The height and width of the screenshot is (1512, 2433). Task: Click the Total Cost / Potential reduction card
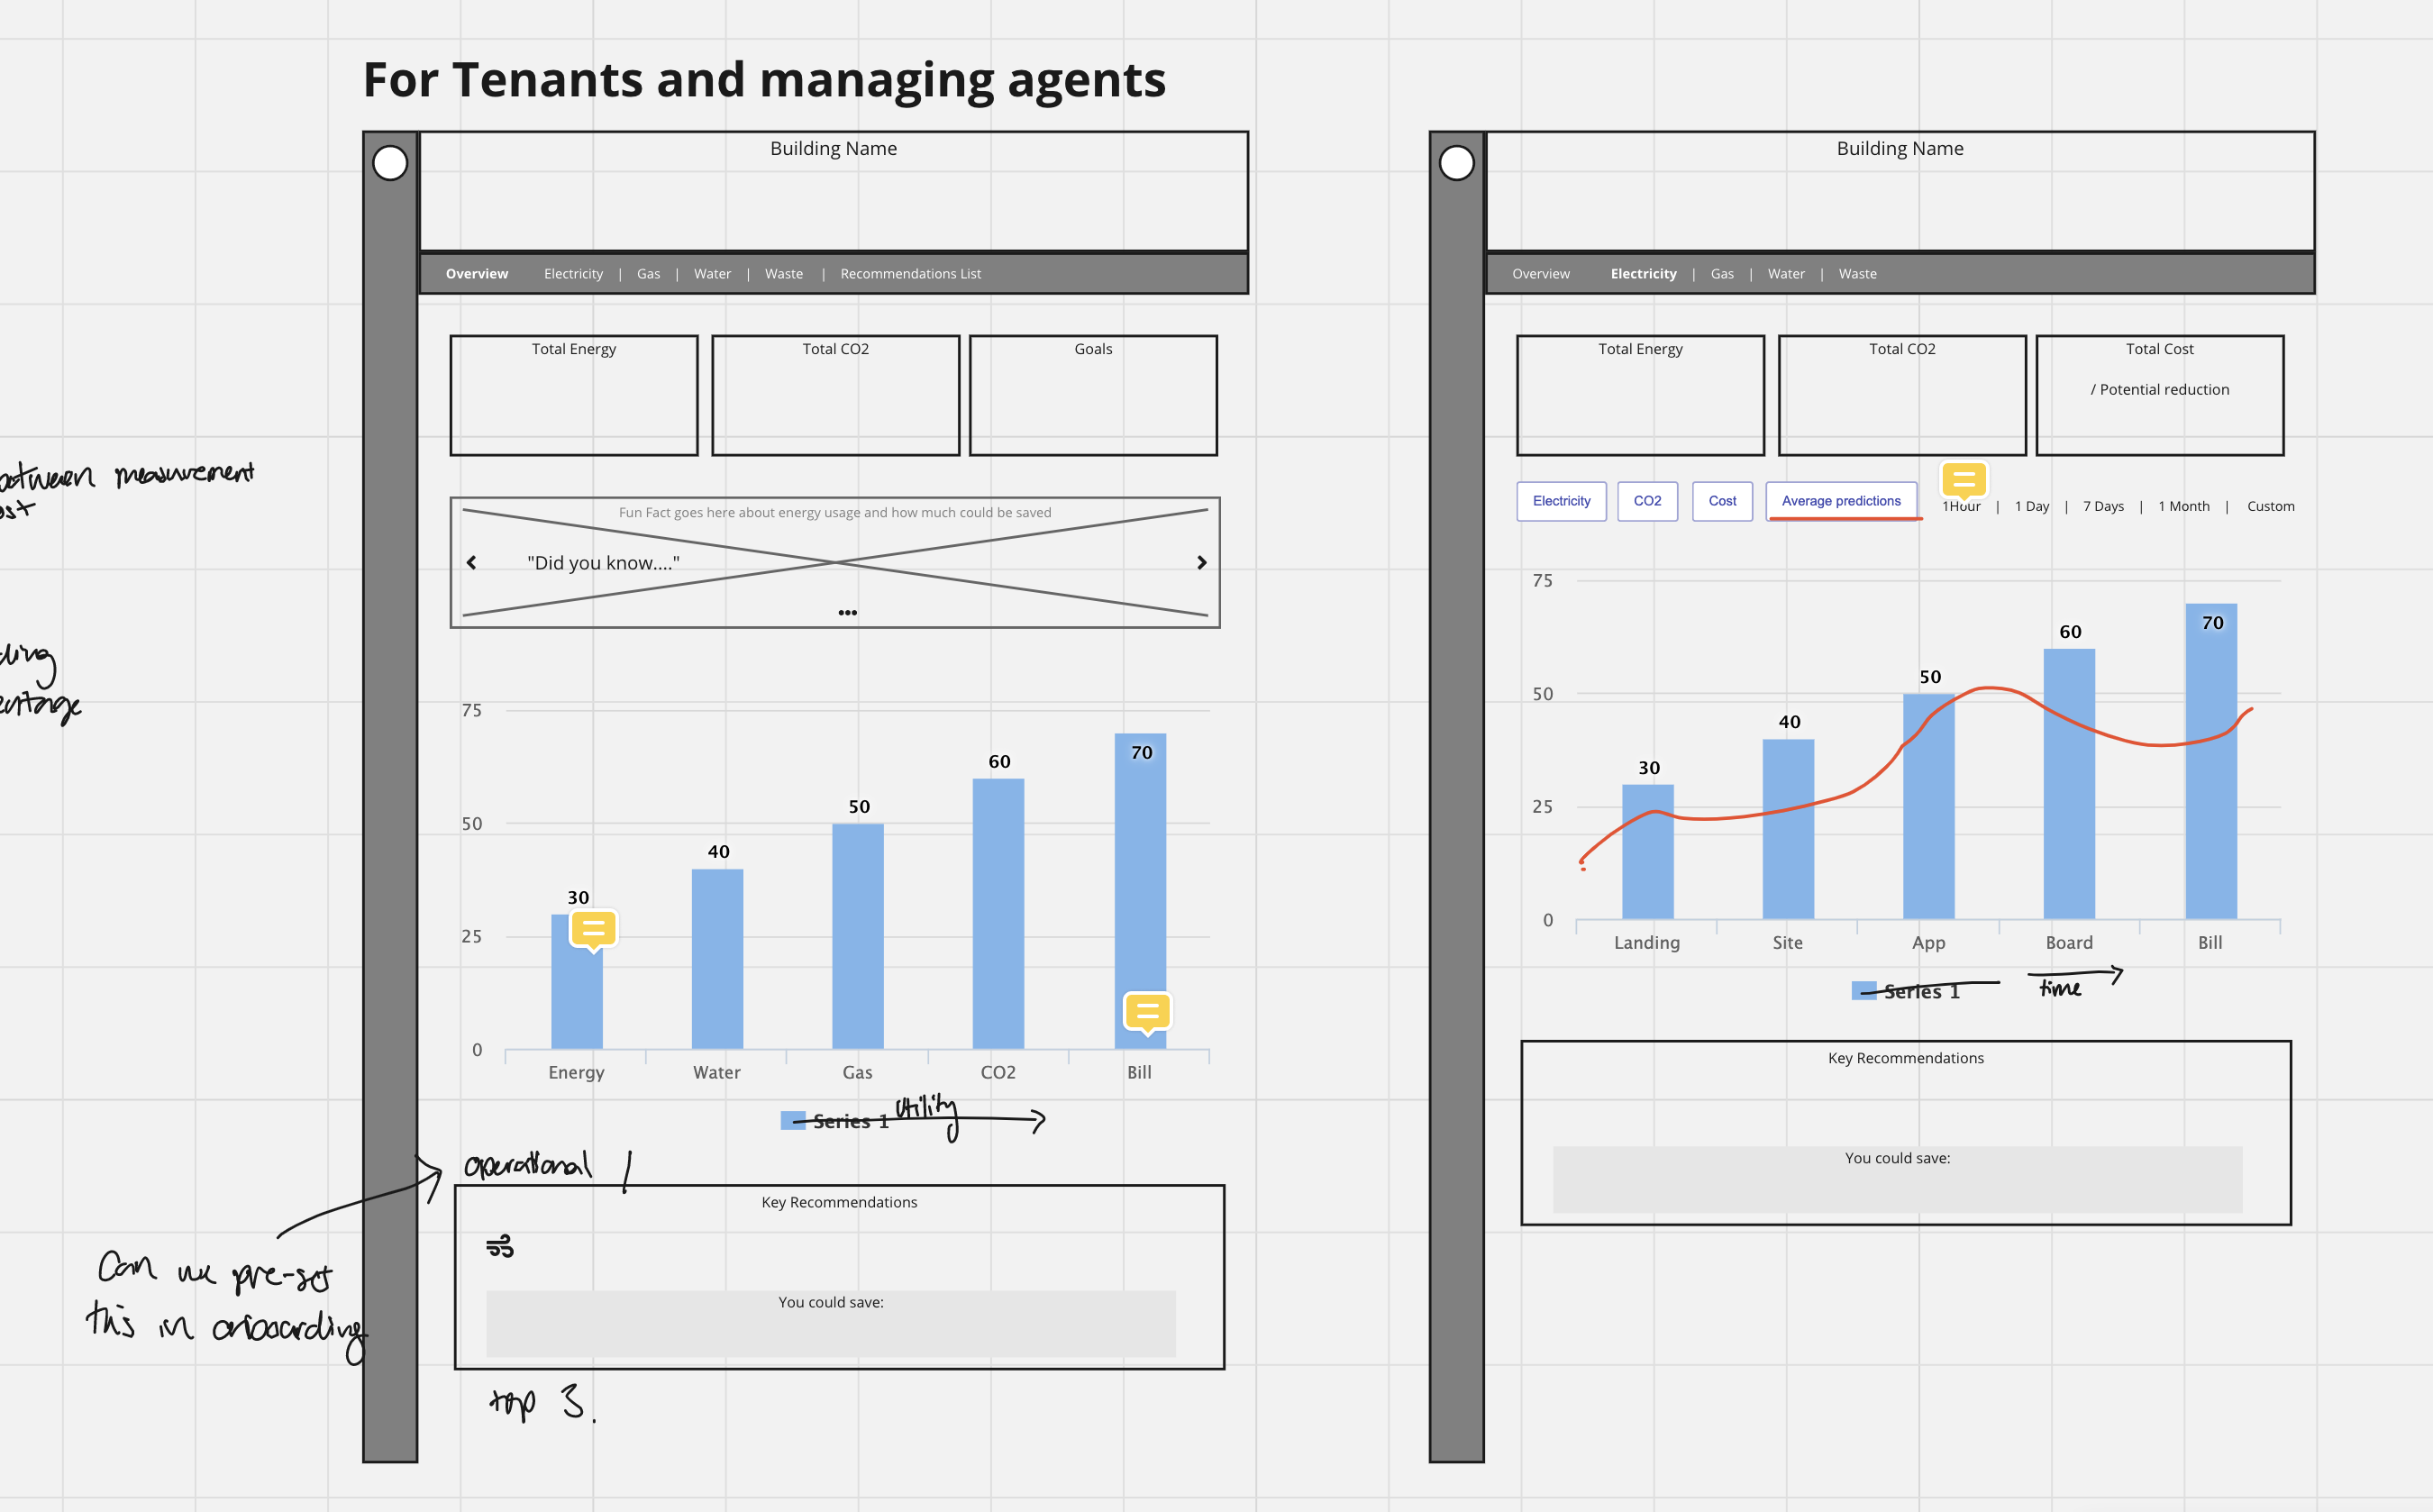pyautogui.click(x=2160, y=395)
